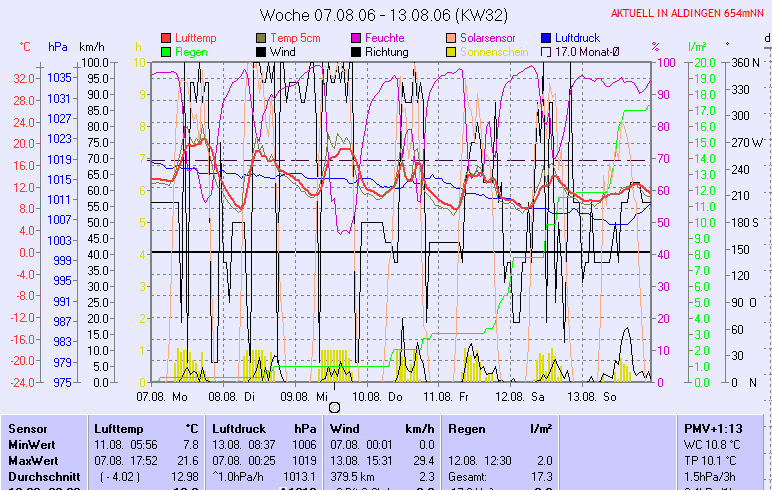Click the PMV+1:13 header cell
This screenshot has height=490, width=772.
pyautogui.click(x=709, y=428)
